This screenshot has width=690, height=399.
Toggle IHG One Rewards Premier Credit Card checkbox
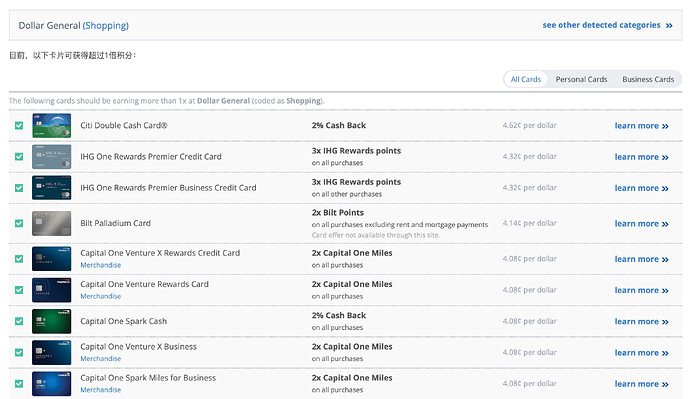click(x=19, y=157)
